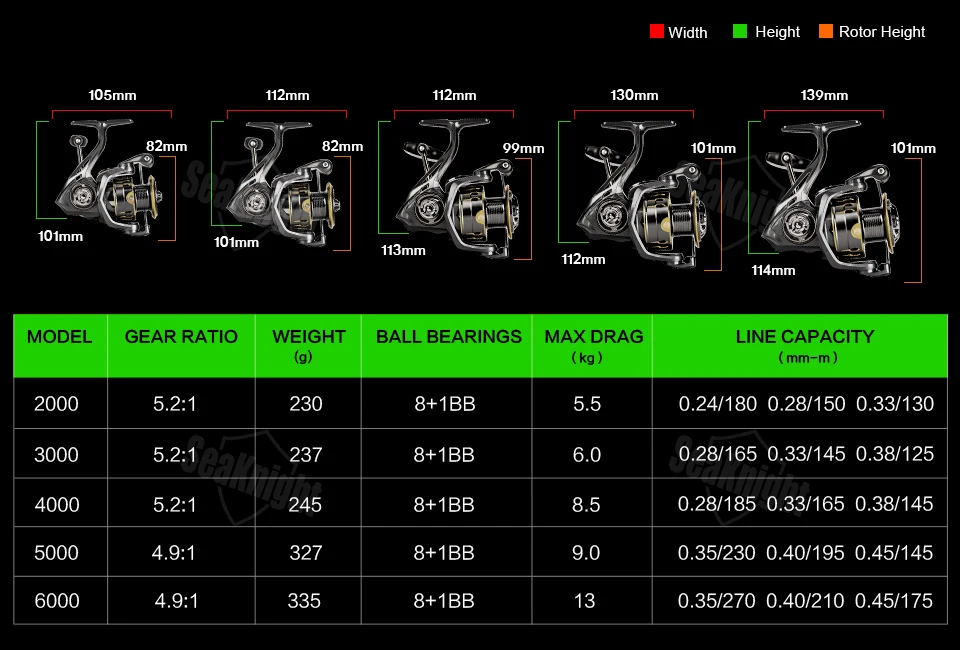960x650 pixels.
Task: Click the weight value 245
Action: (305, 505)
